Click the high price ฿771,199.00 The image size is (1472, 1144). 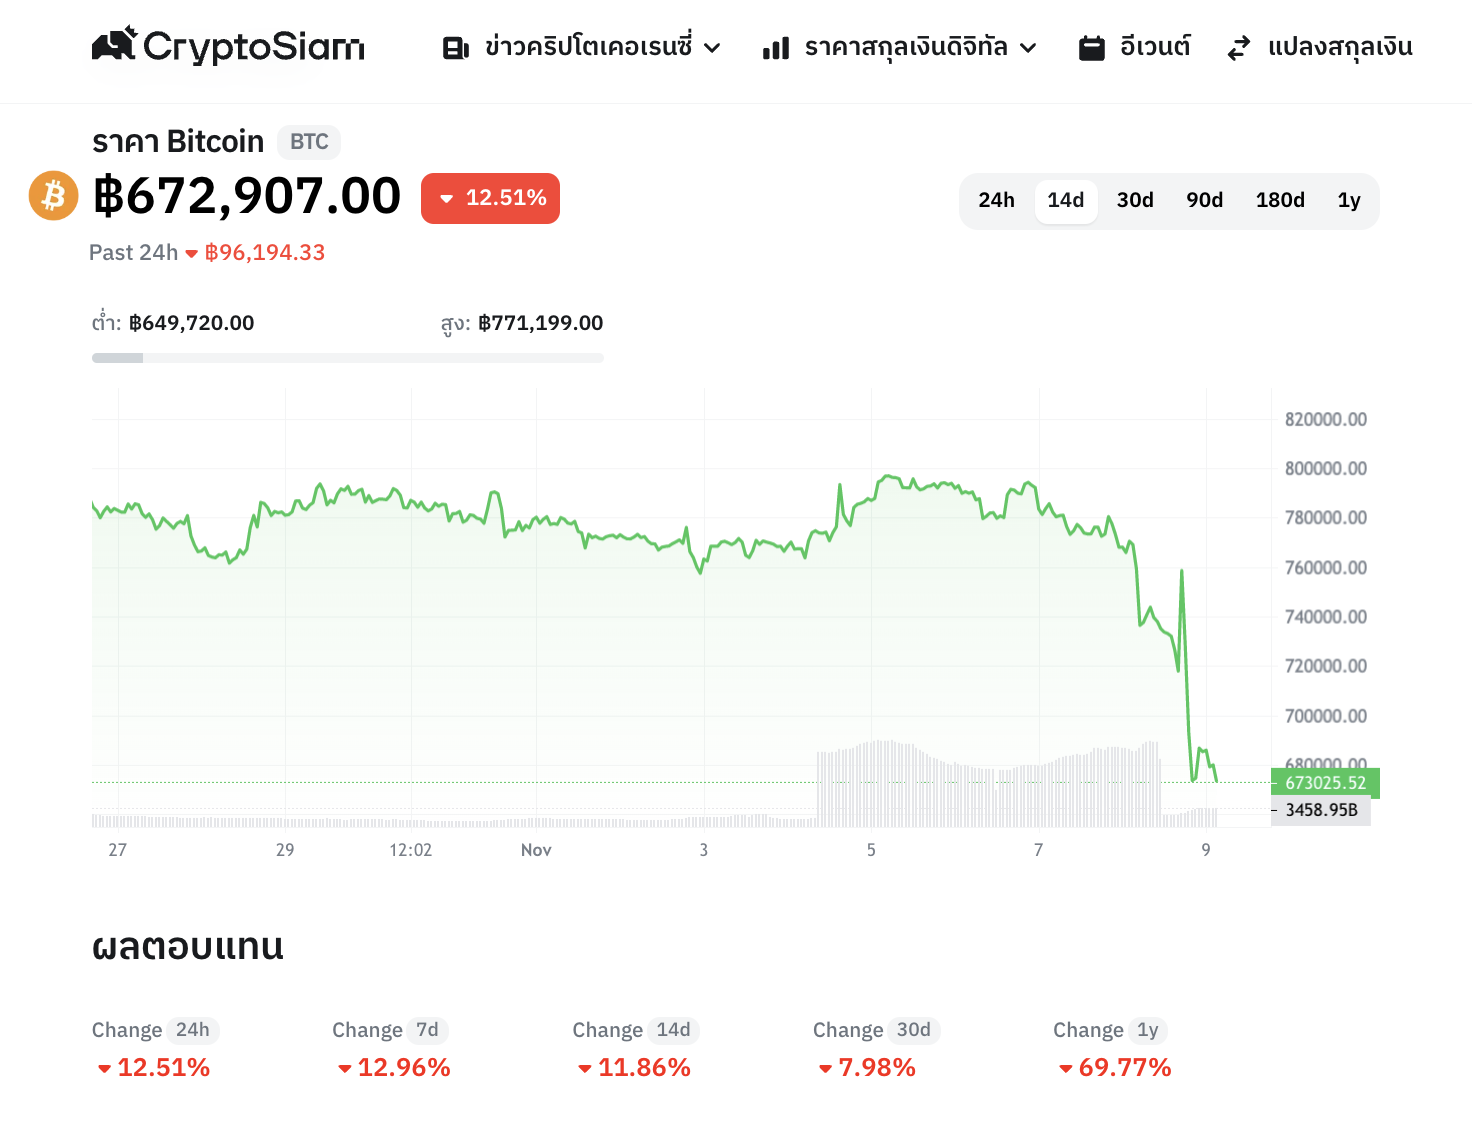[541, 323]
